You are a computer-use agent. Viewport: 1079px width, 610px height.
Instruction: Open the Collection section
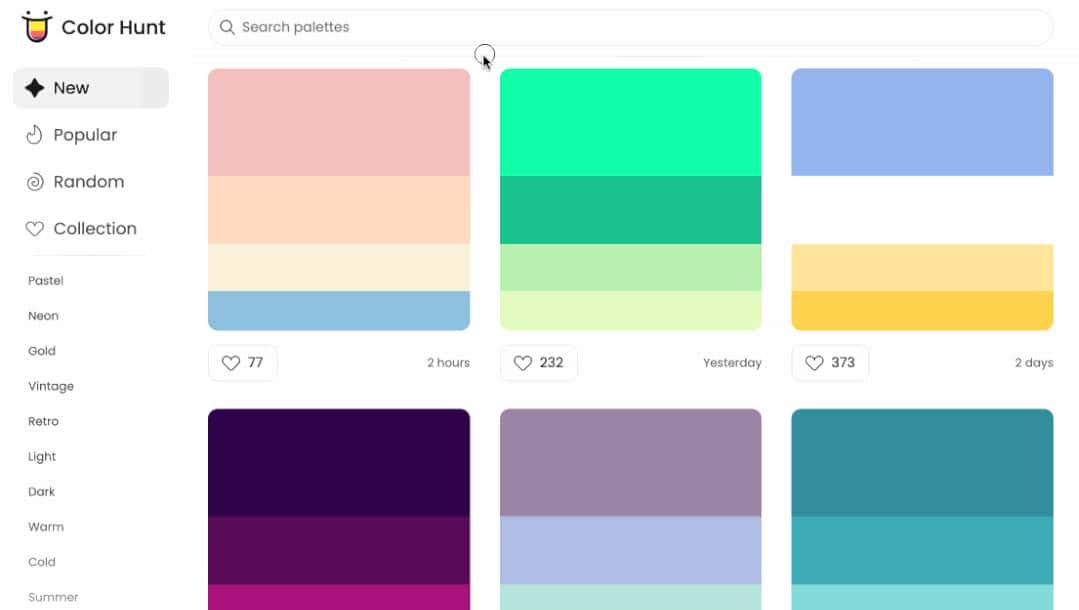pos(94,229)
